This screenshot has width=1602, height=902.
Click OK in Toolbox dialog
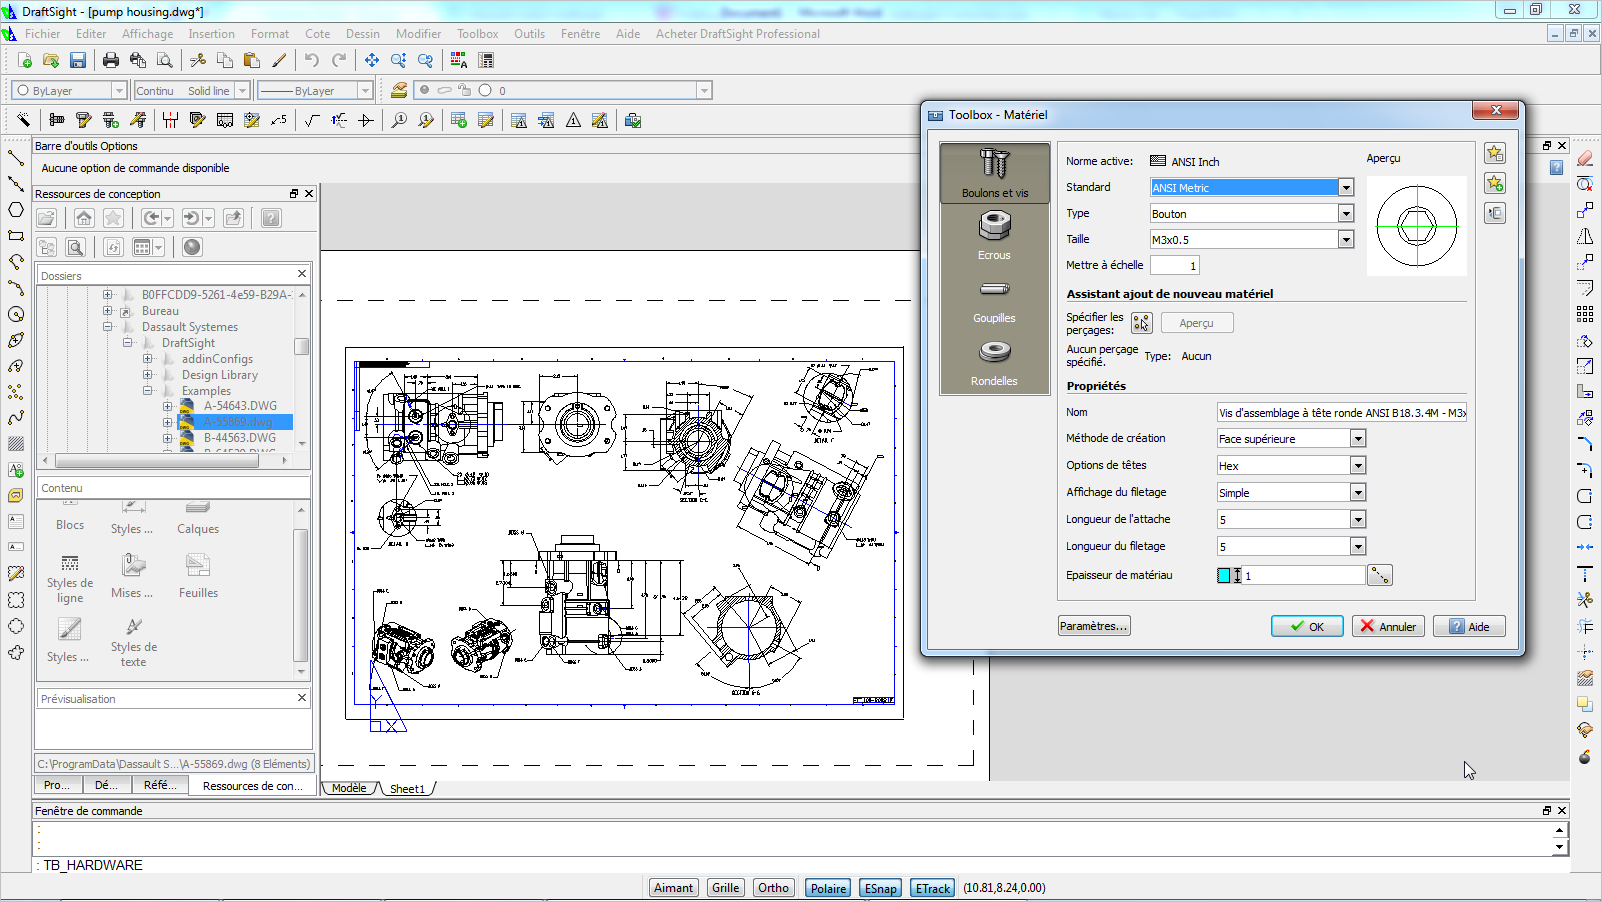coord(1307,626)
